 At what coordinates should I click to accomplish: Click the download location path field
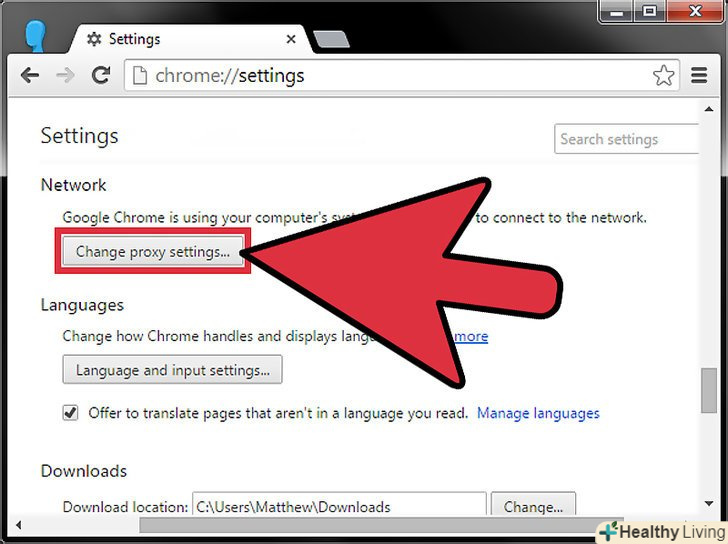click(339, 505)
